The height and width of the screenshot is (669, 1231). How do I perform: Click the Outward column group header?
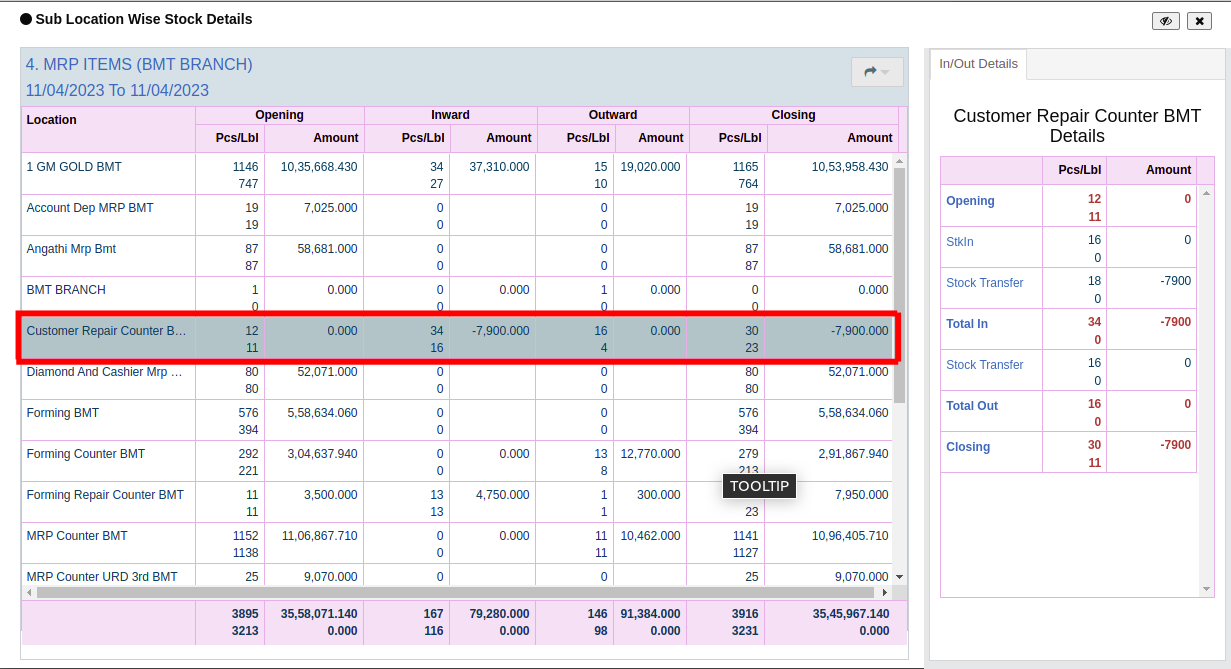point(613,115)
